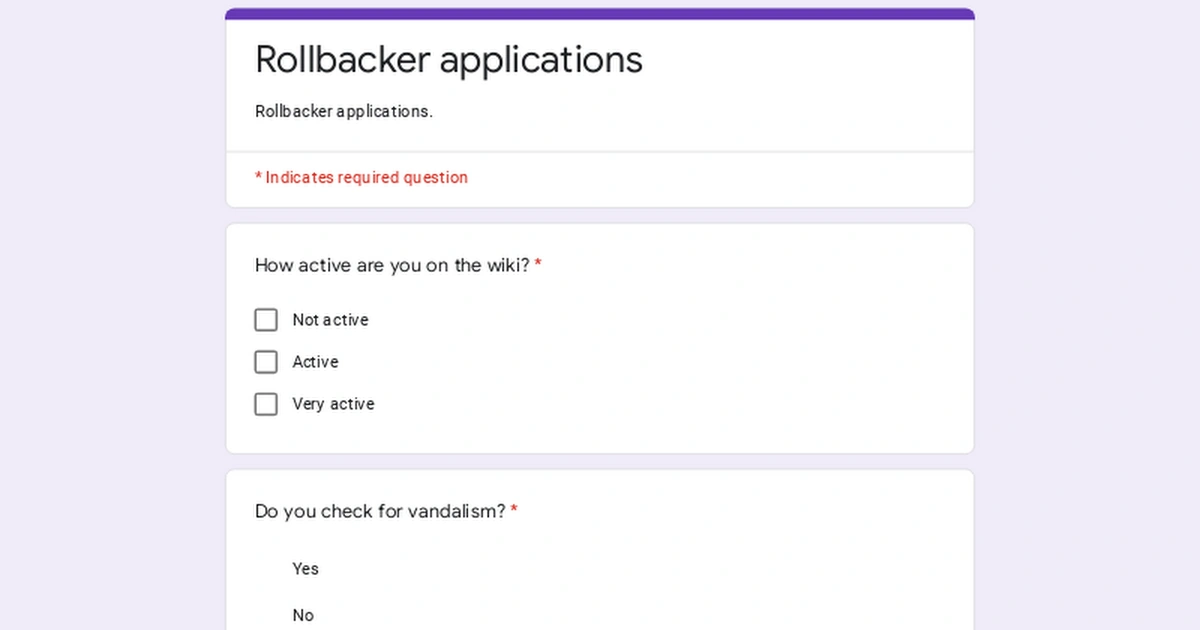The width and height of the screenshot is (1200, 630).
Task: Select "No" for checking vandalism
Action: (303, 614)
